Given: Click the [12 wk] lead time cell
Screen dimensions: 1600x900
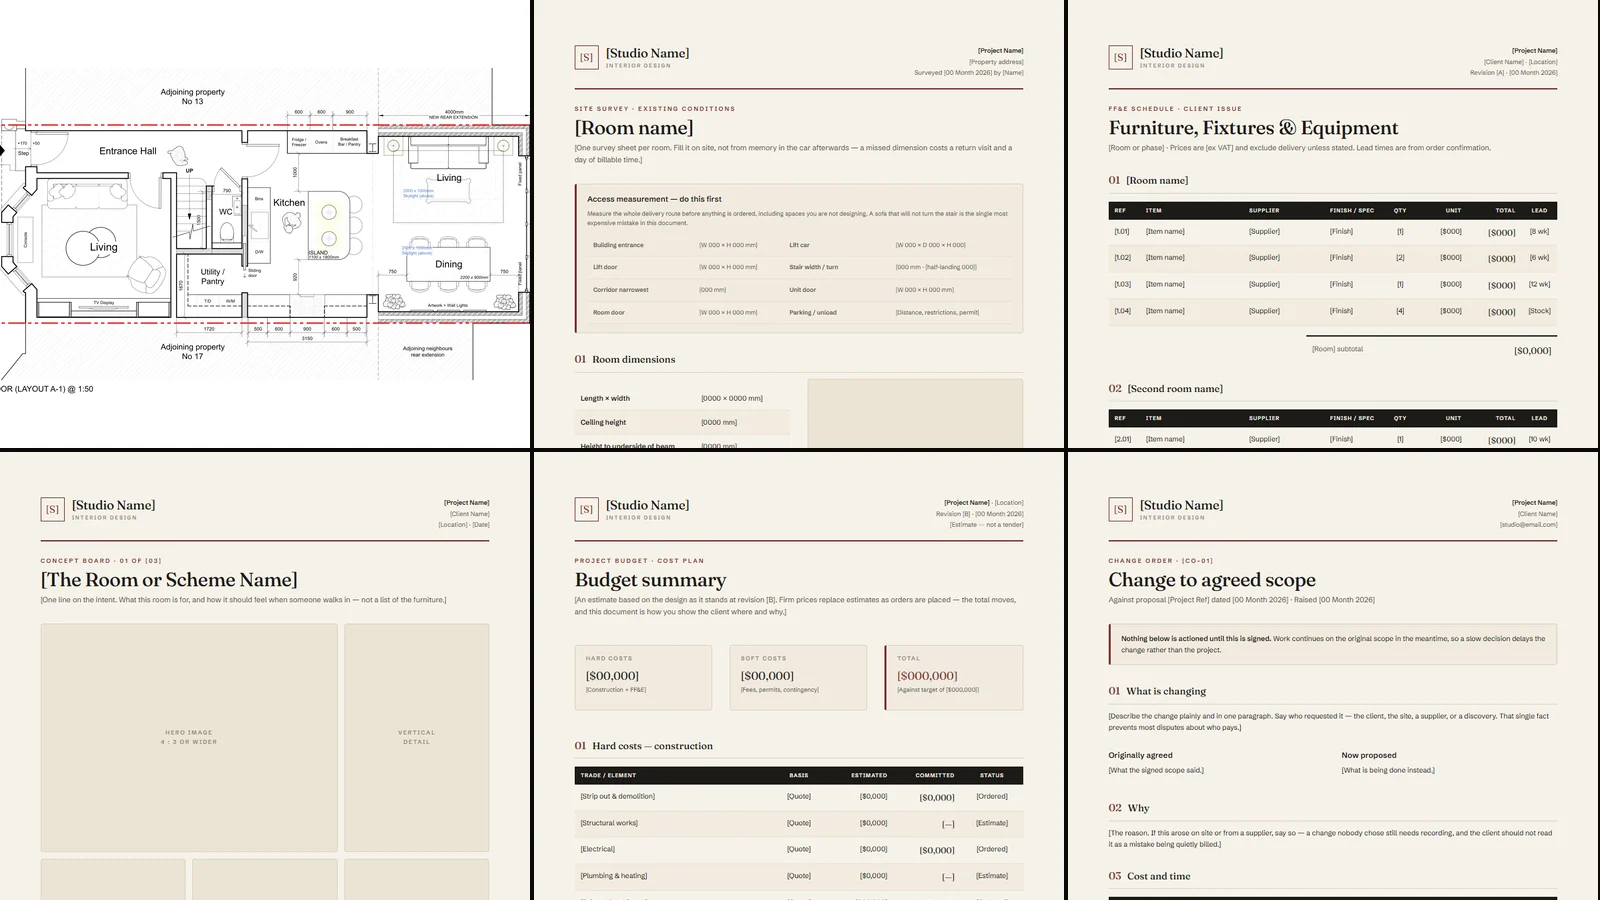Looking at the screenshot, I should (x=1539, y=284).
